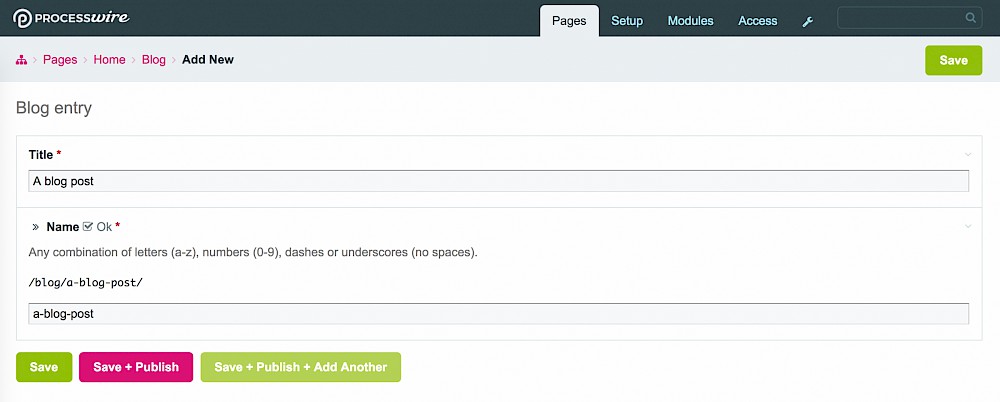1000x402 pixels.
Task: Click the 'Any combination of letters' description text
Action: coord(253,252)
